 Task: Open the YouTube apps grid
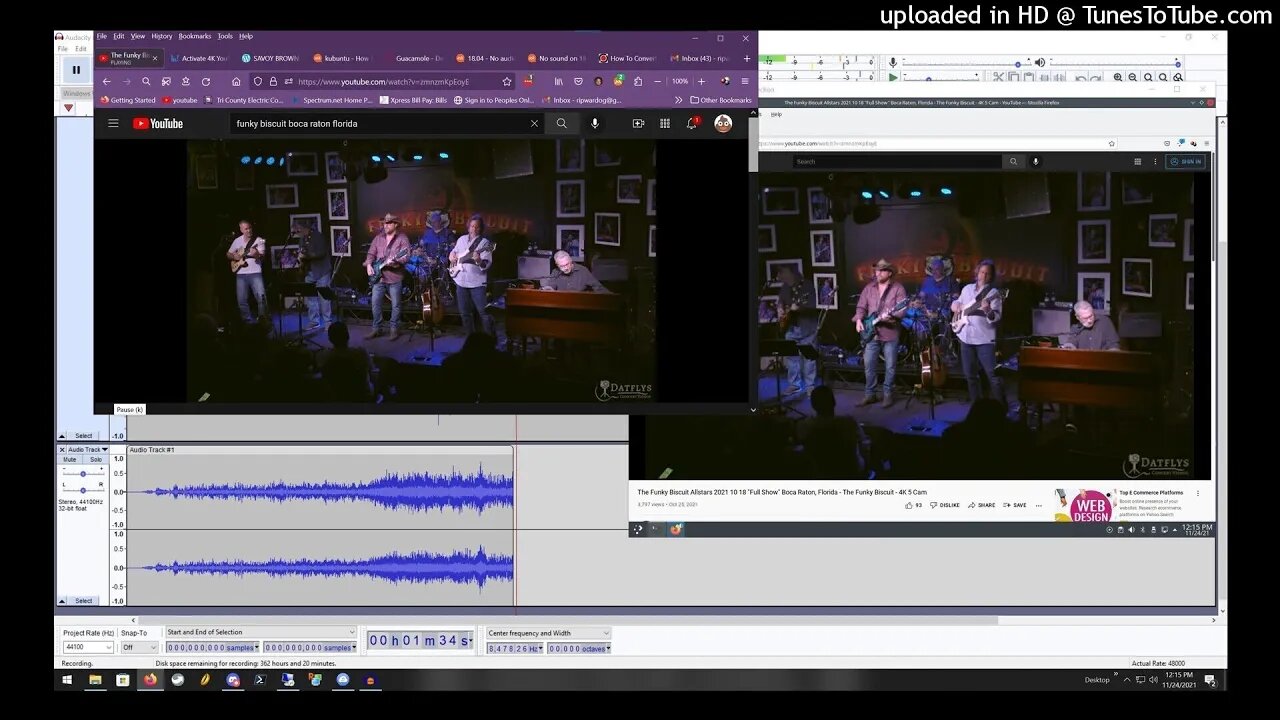[x=665, y=123]
